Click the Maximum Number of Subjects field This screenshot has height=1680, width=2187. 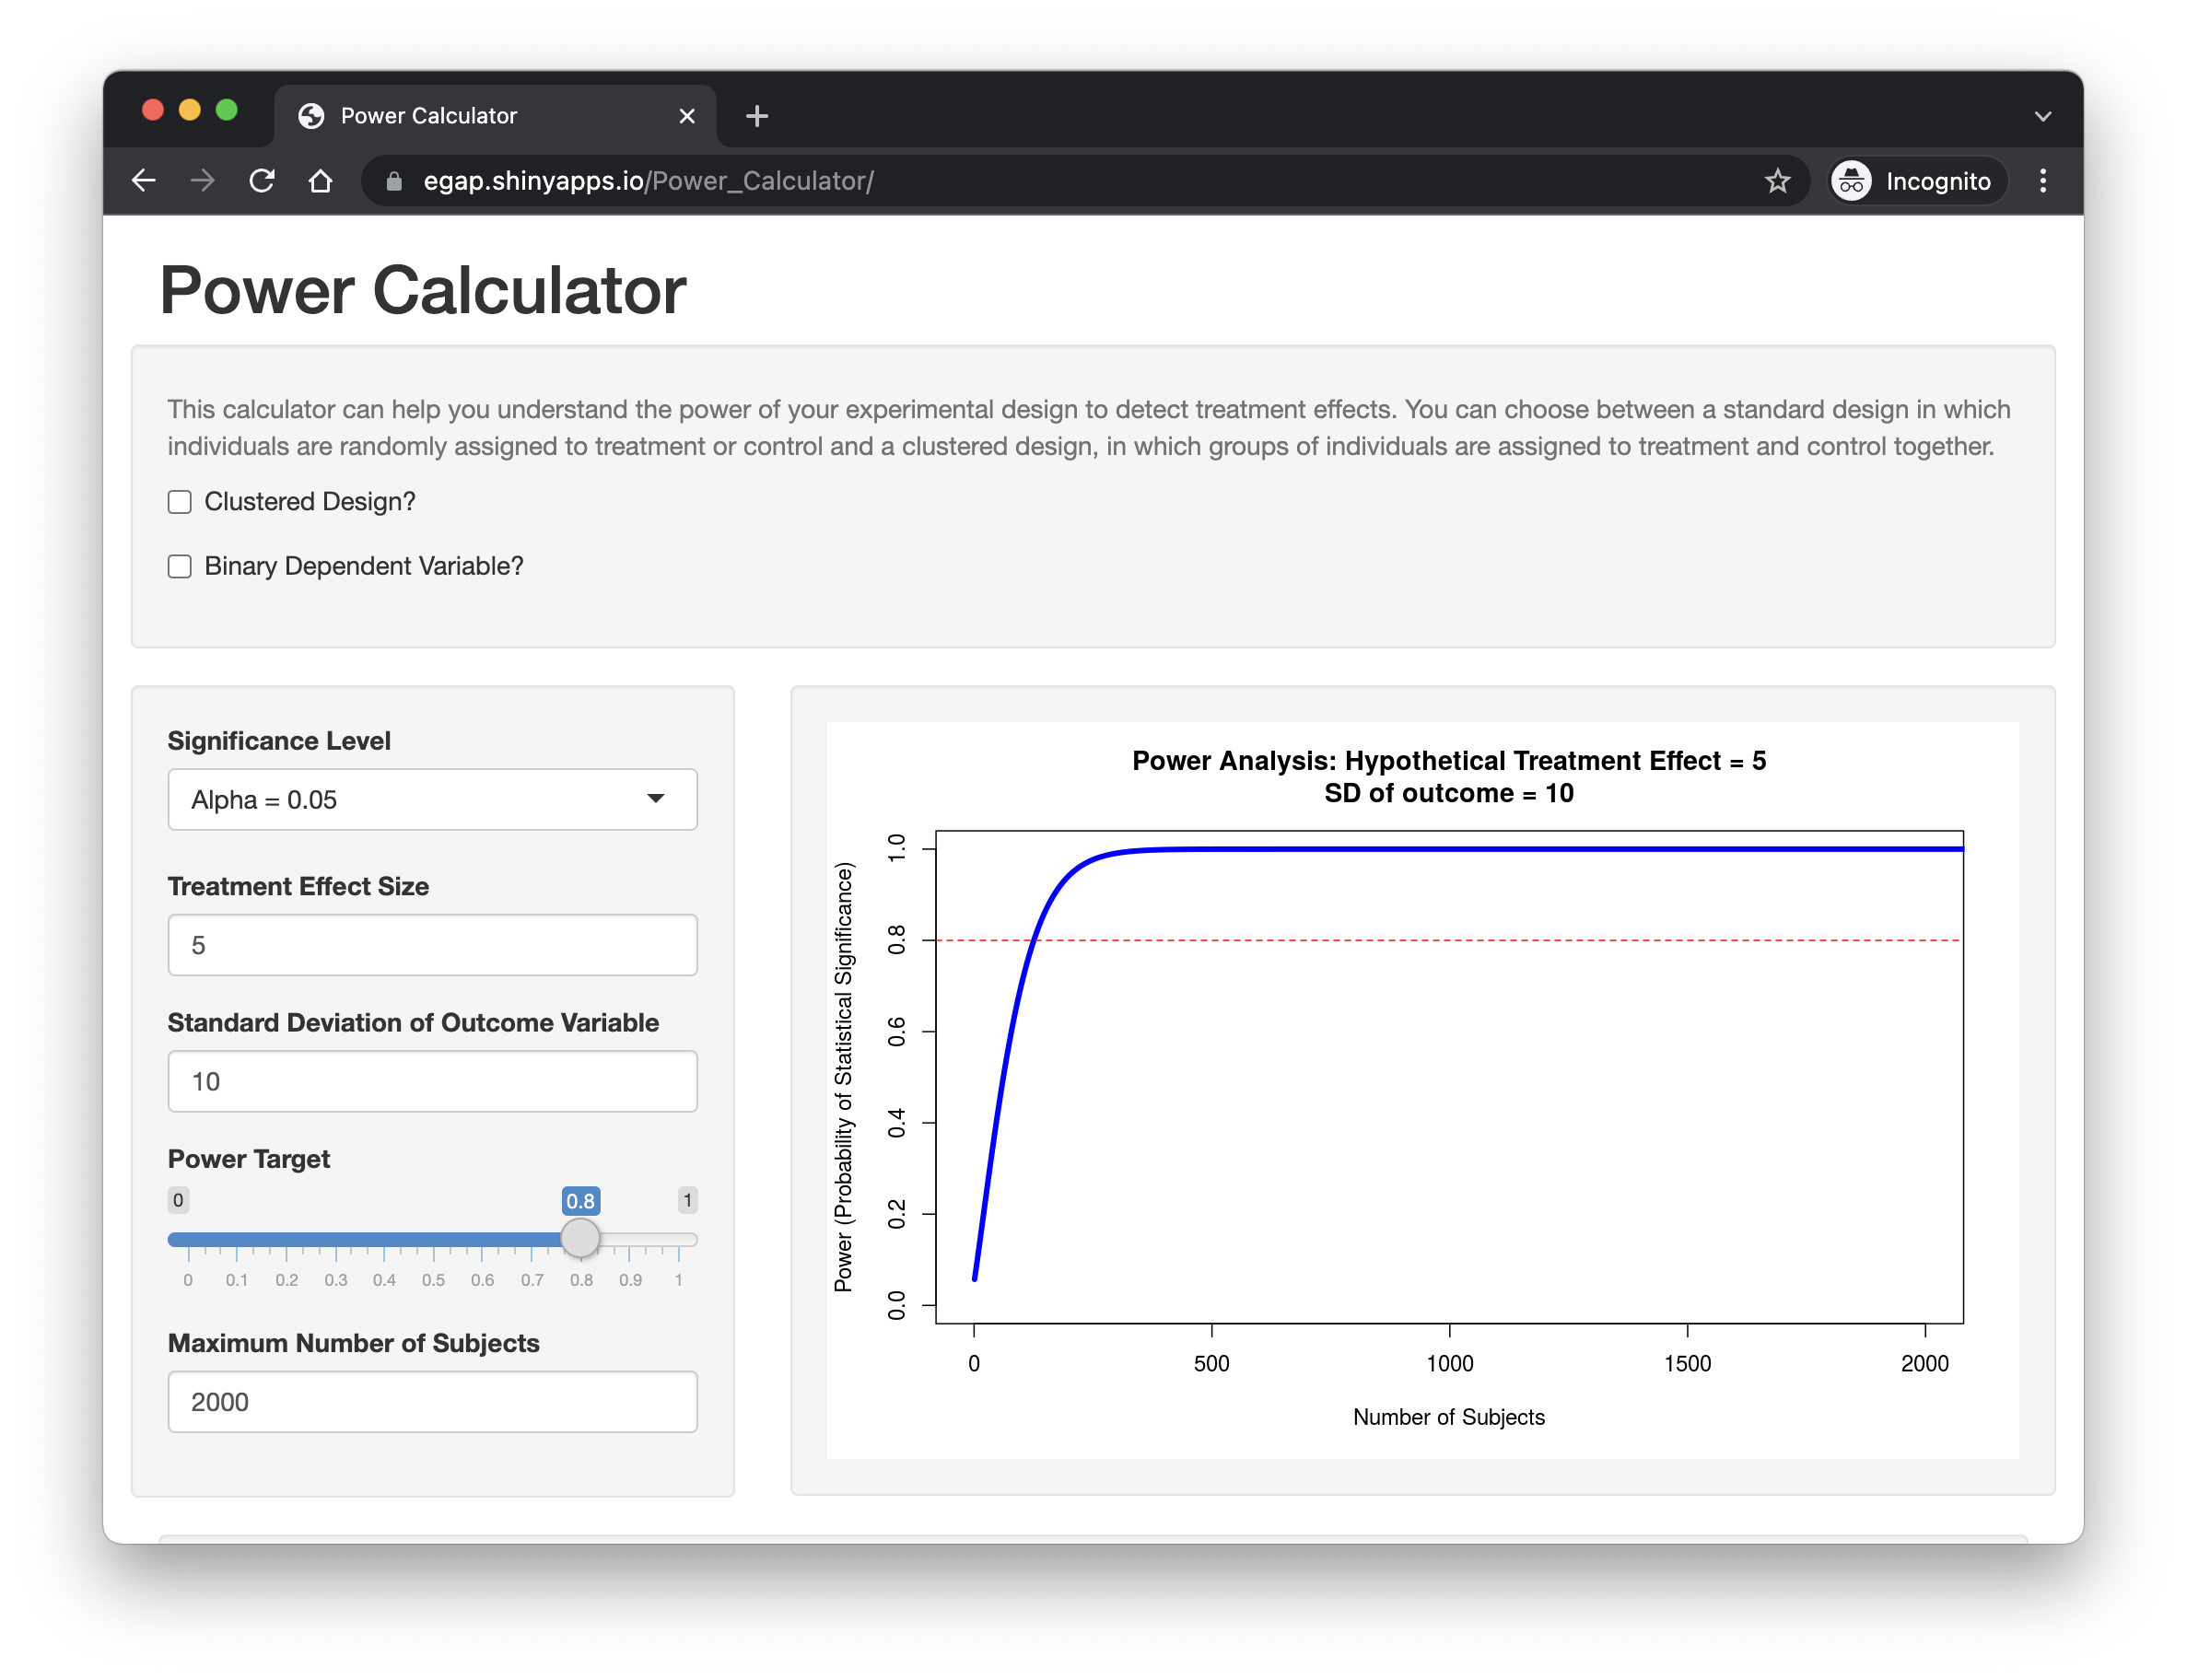point(432,1402)
